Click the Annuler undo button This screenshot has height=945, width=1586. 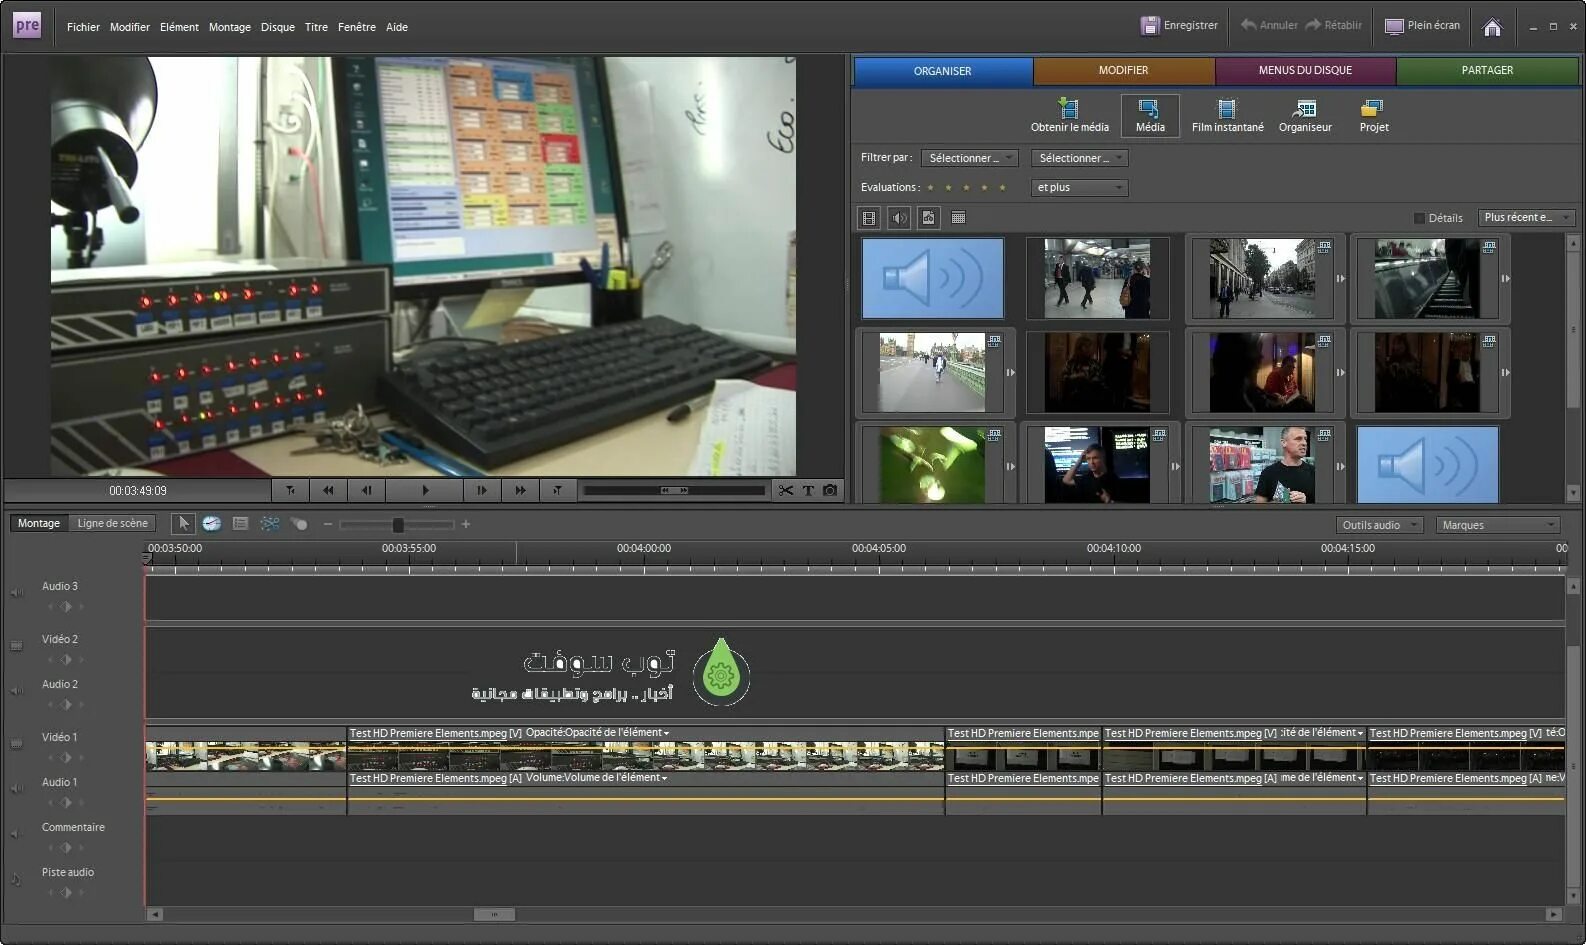pyautogui.click(x=1269, y=25)
